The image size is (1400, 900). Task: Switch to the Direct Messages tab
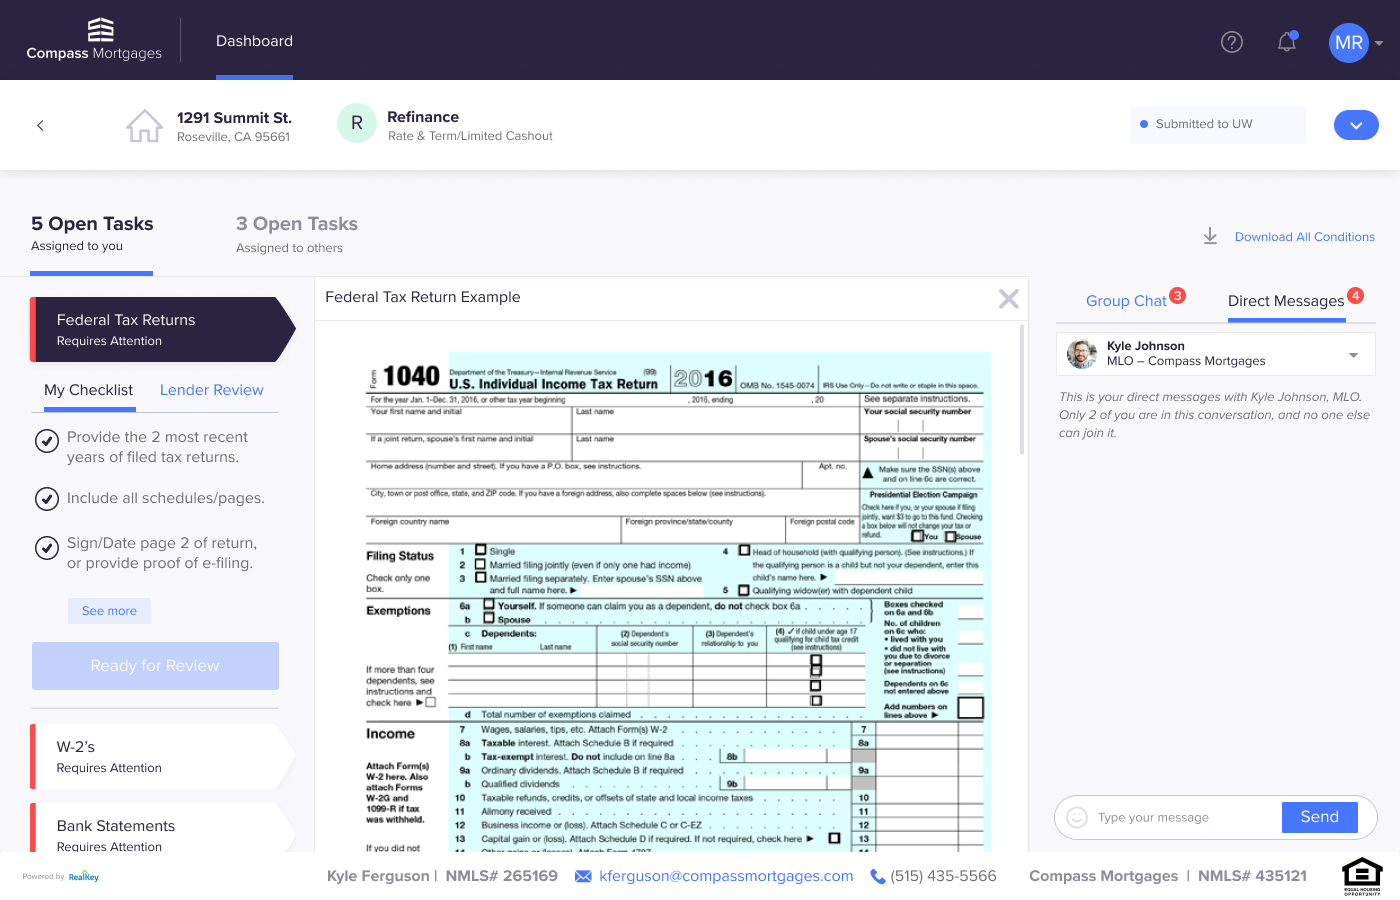(x=1286, y=301)
